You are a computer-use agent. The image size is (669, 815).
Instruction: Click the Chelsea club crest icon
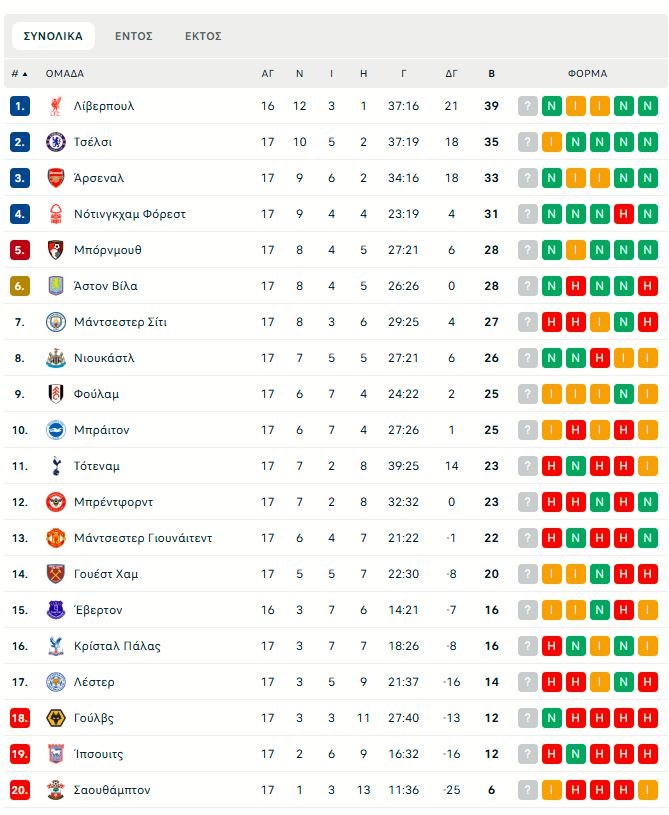coord(55,142)
